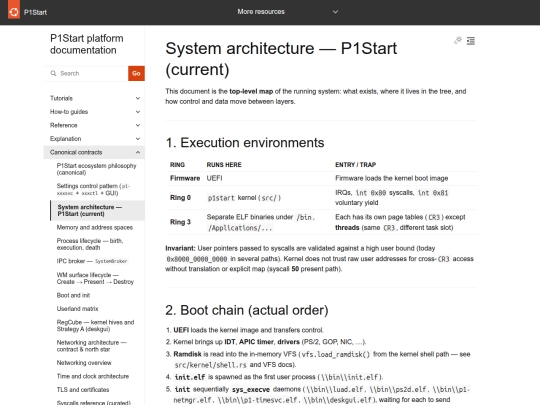The height and width of the screenshot is (405, 540).
Task: Open Tutorials in the sidebar
Action: coord(61,98)
